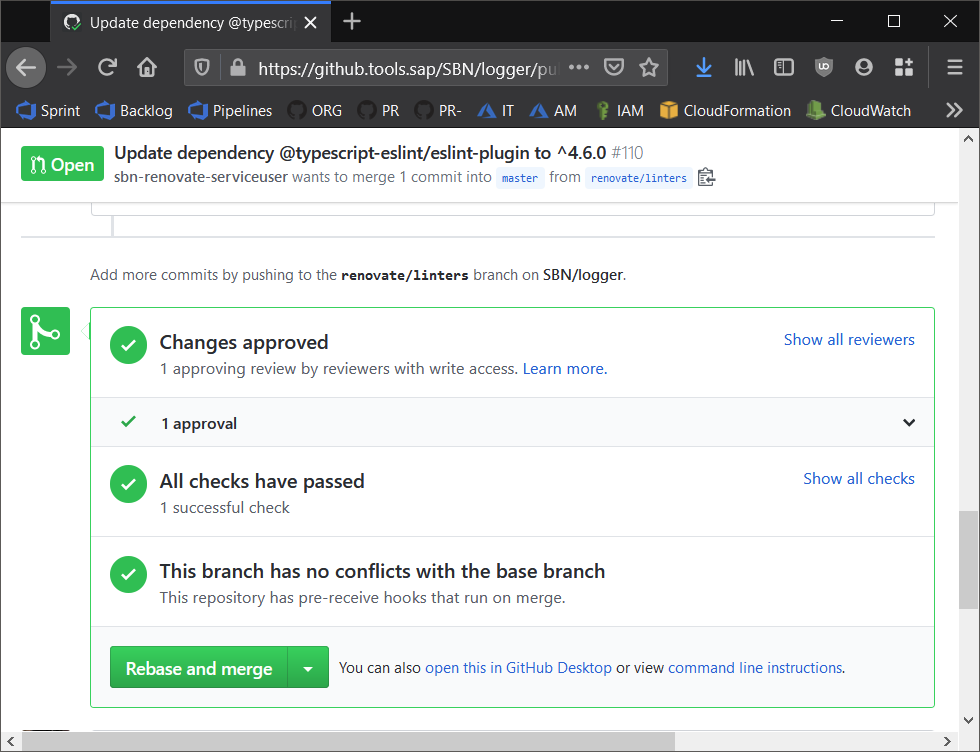
Task: Copy the renovate/linters branch name
Action: click(706, 176)
